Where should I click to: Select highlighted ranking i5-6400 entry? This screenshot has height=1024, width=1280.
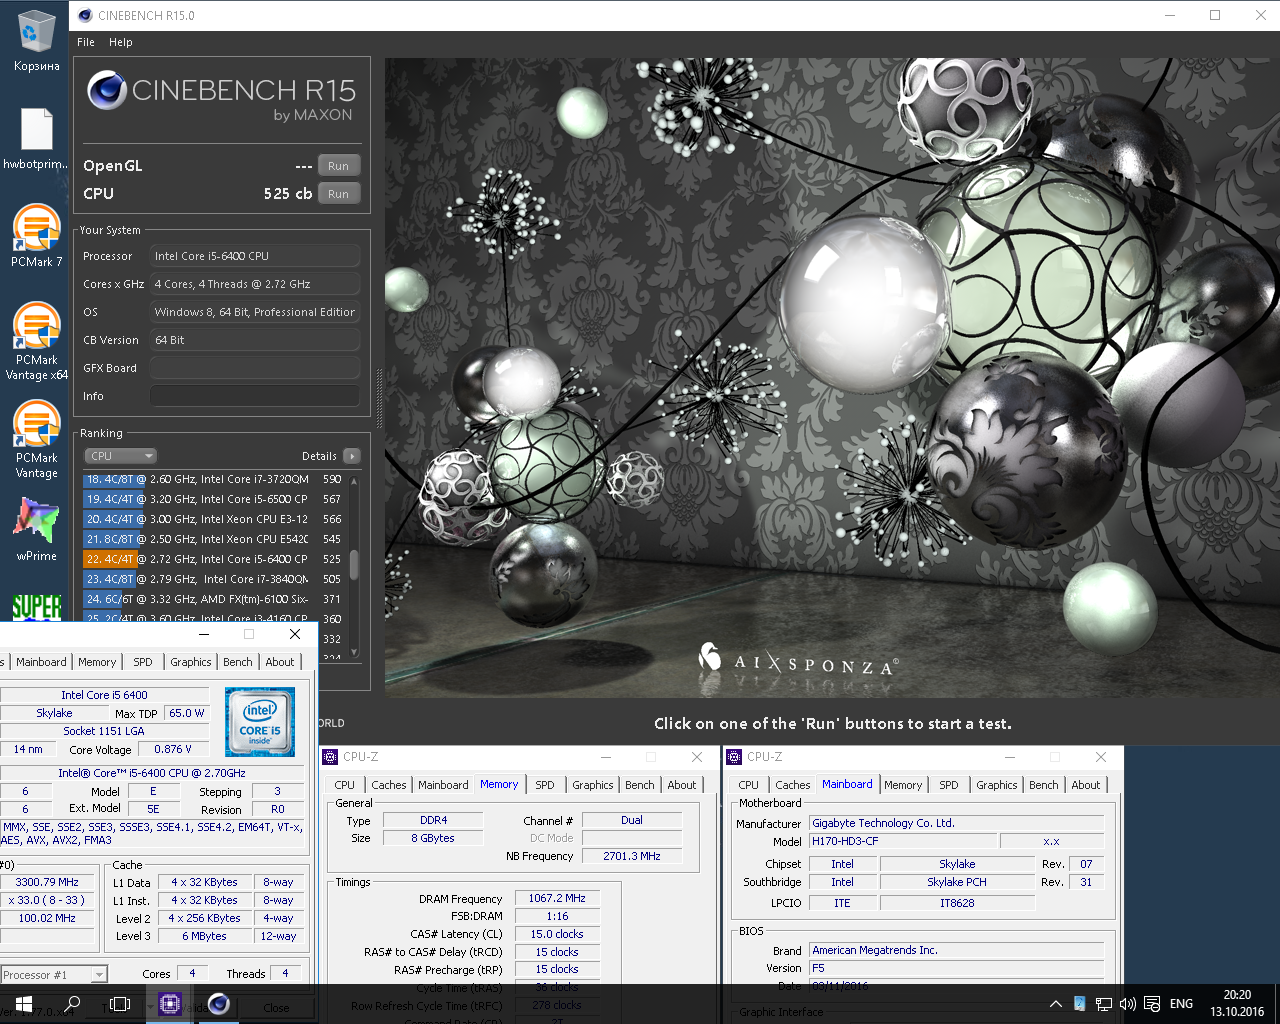[213, 559]
